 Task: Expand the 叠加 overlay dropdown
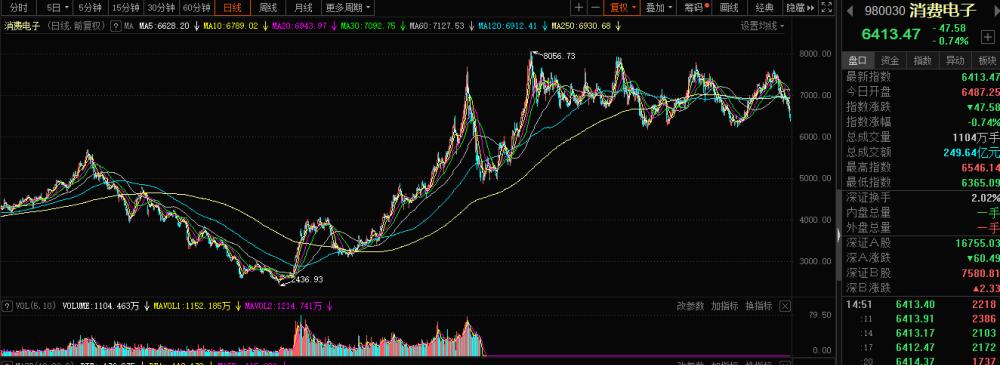[659, 8]
